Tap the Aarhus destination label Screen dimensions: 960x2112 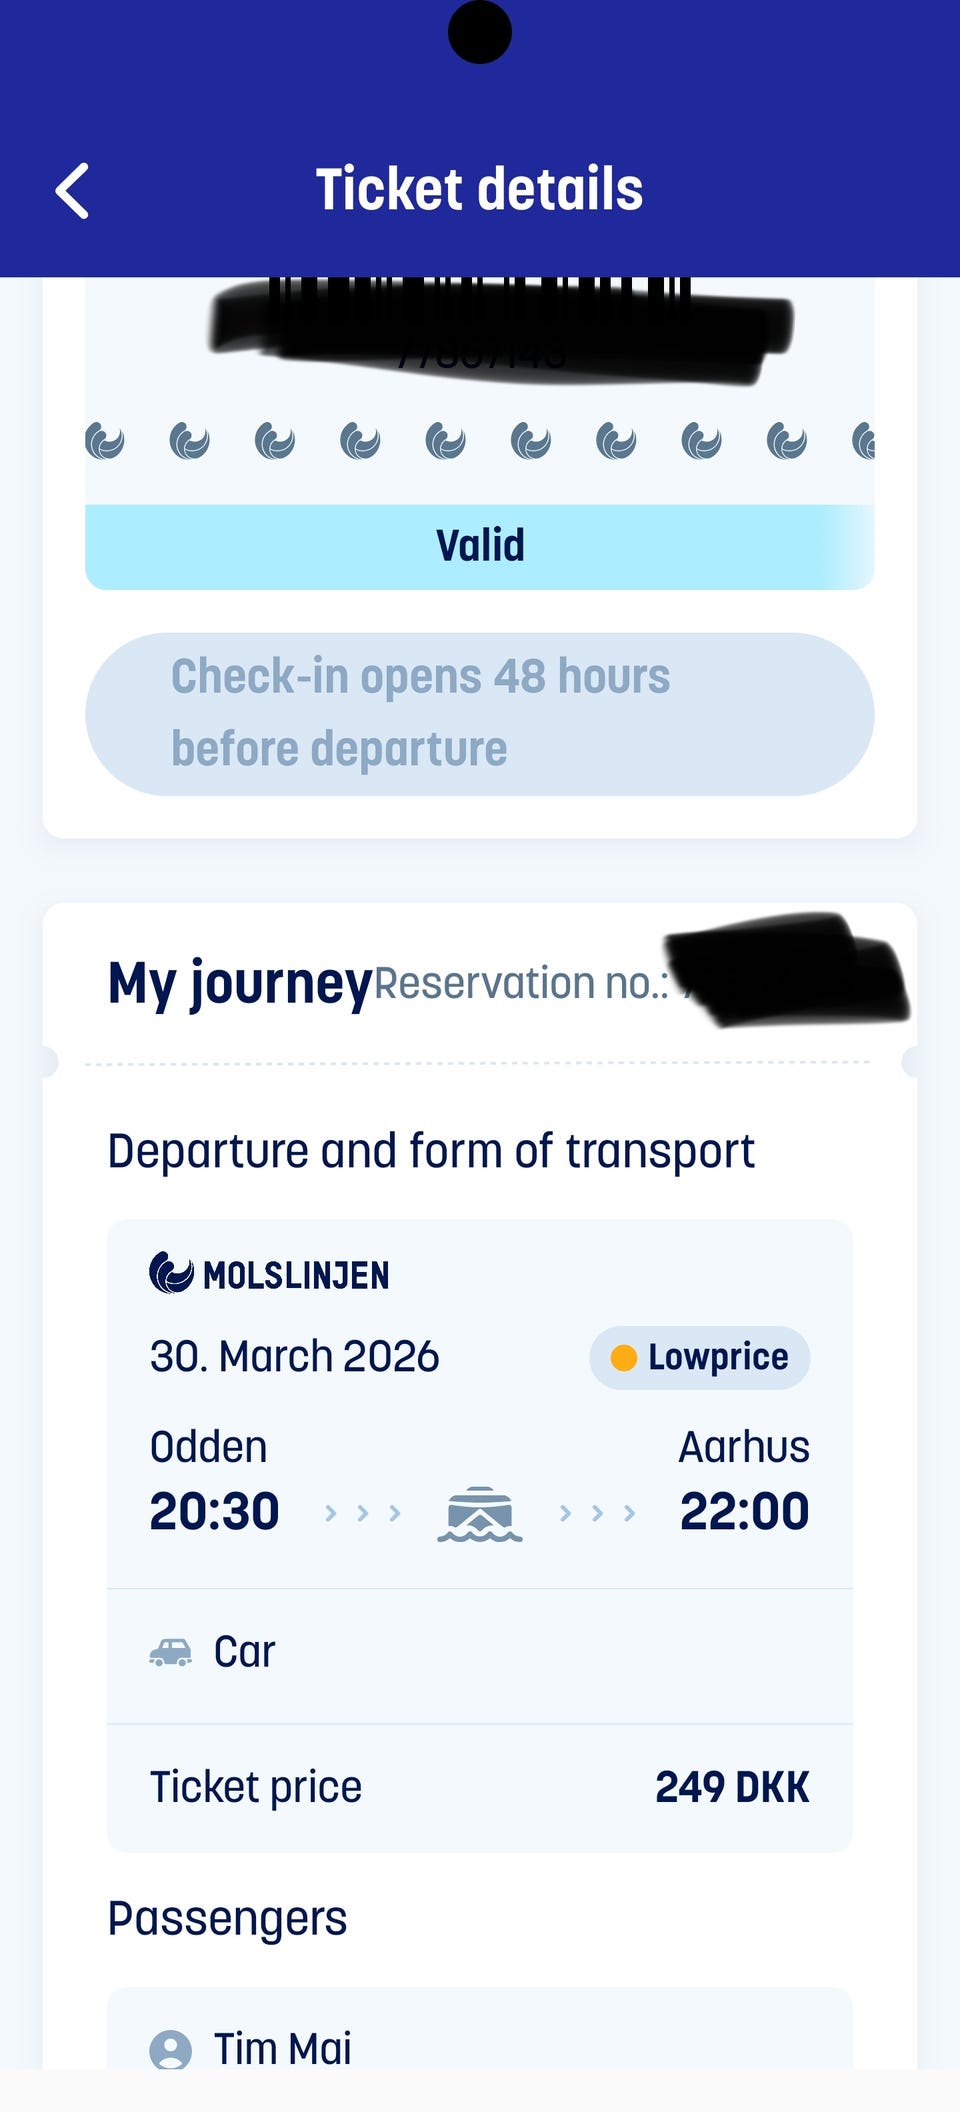[x=744, y=1447]
